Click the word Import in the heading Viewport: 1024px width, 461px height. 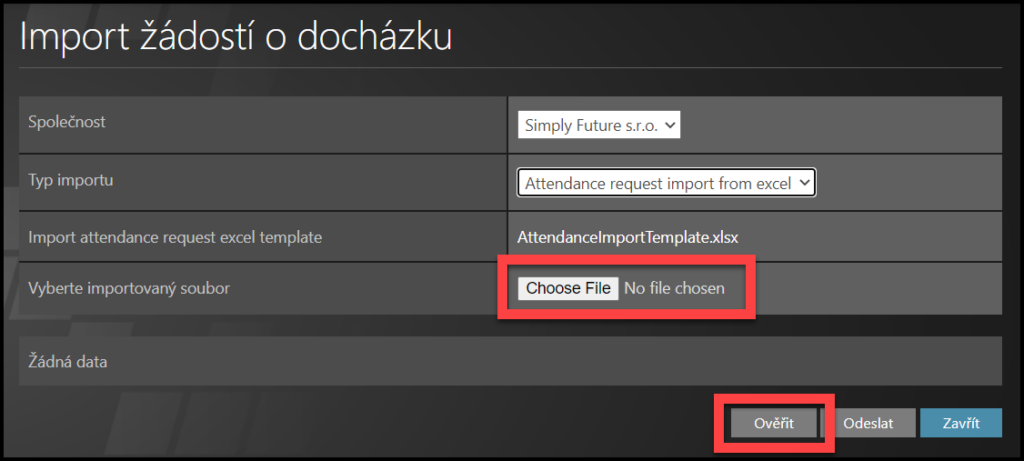pos(68,36)
